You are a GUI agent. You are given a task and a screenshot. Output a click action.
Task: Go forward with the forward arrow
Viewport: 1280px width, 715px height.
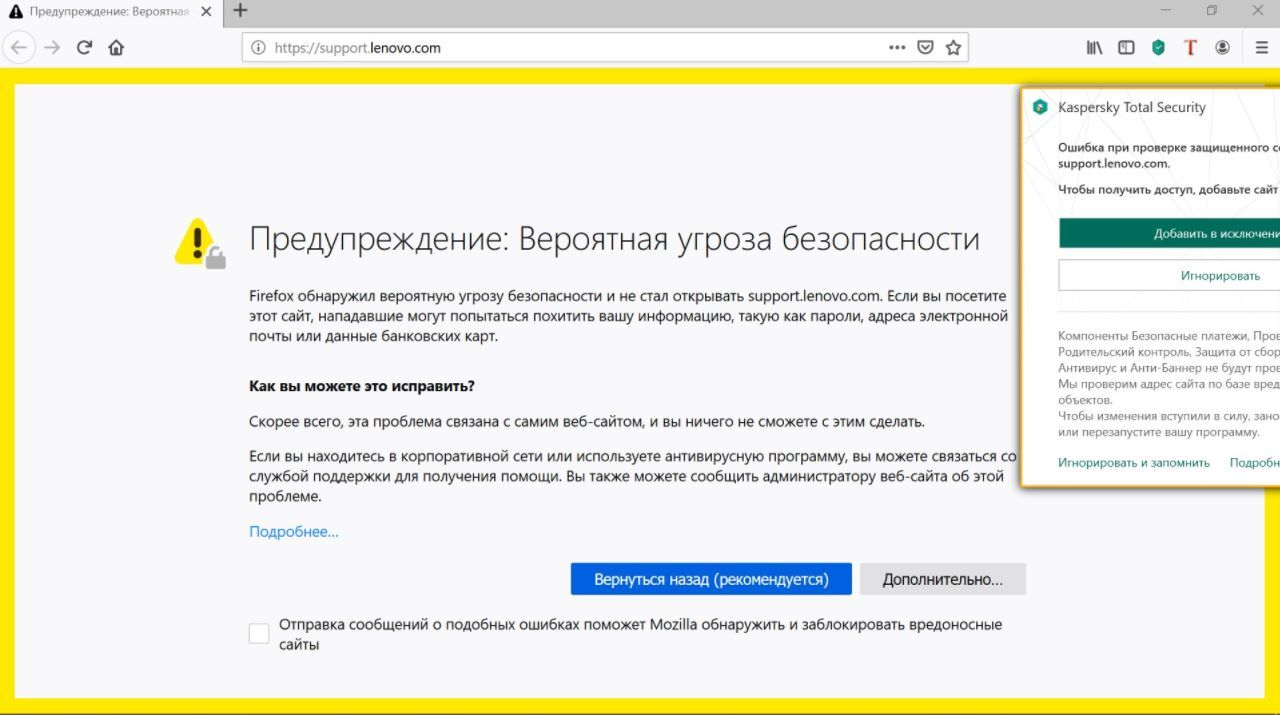52,47
